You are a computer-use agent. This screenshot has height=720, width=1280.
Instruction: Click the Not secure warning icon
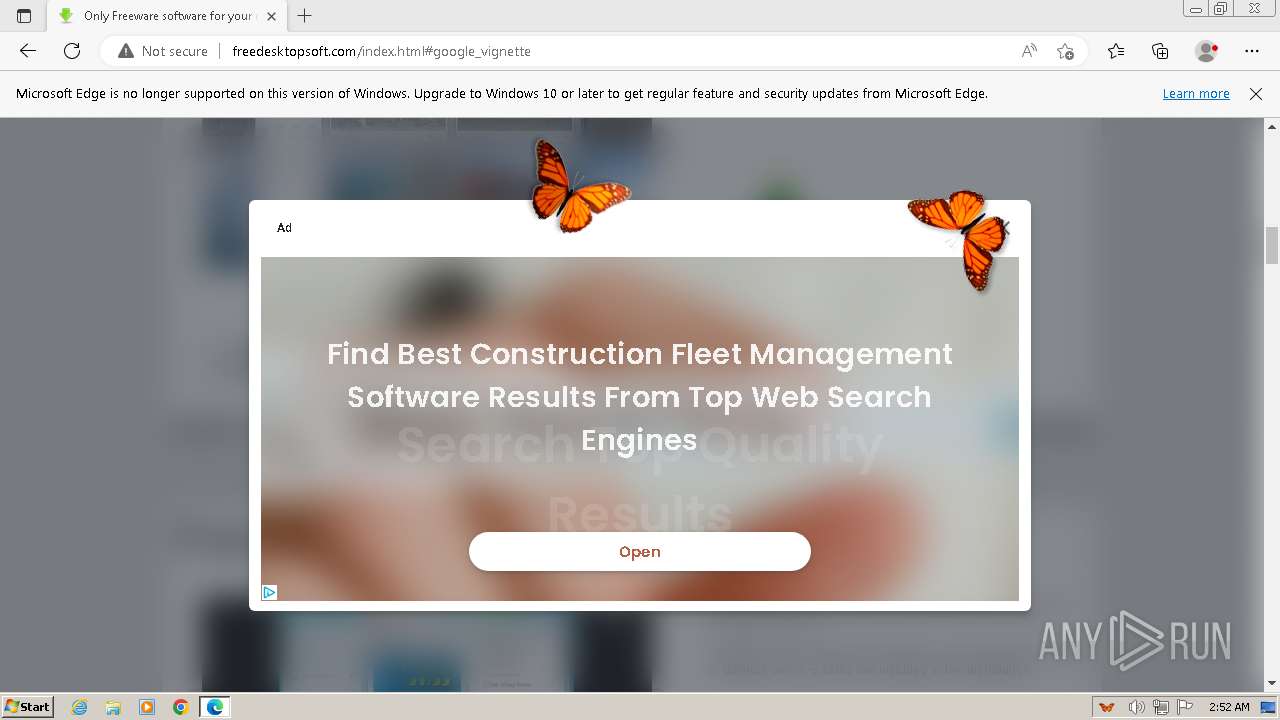click(126, 51)
